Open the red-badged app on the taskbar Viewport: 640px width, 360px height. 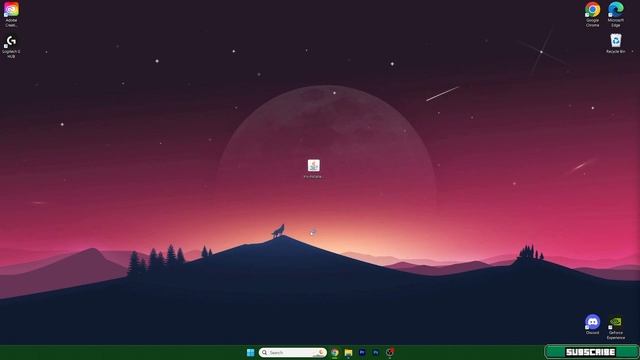(390, 352)
